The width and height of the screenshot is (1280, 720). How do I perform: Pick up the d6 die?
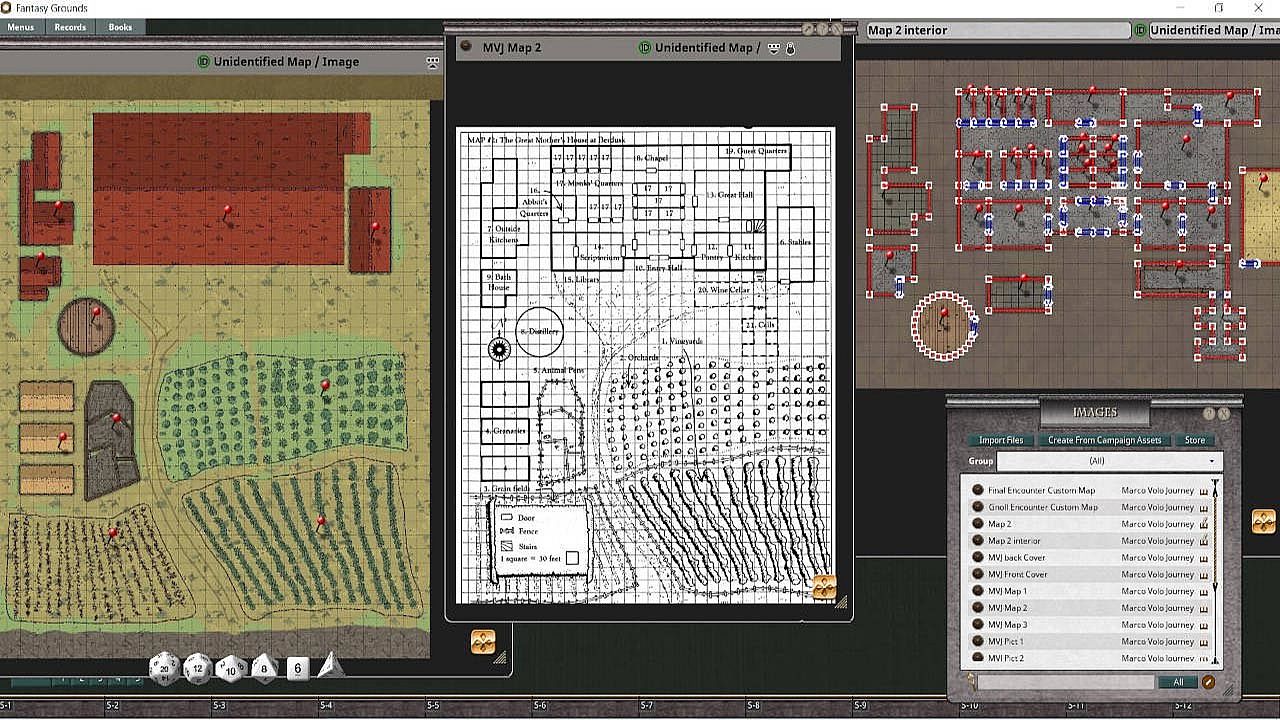[297, 668]
